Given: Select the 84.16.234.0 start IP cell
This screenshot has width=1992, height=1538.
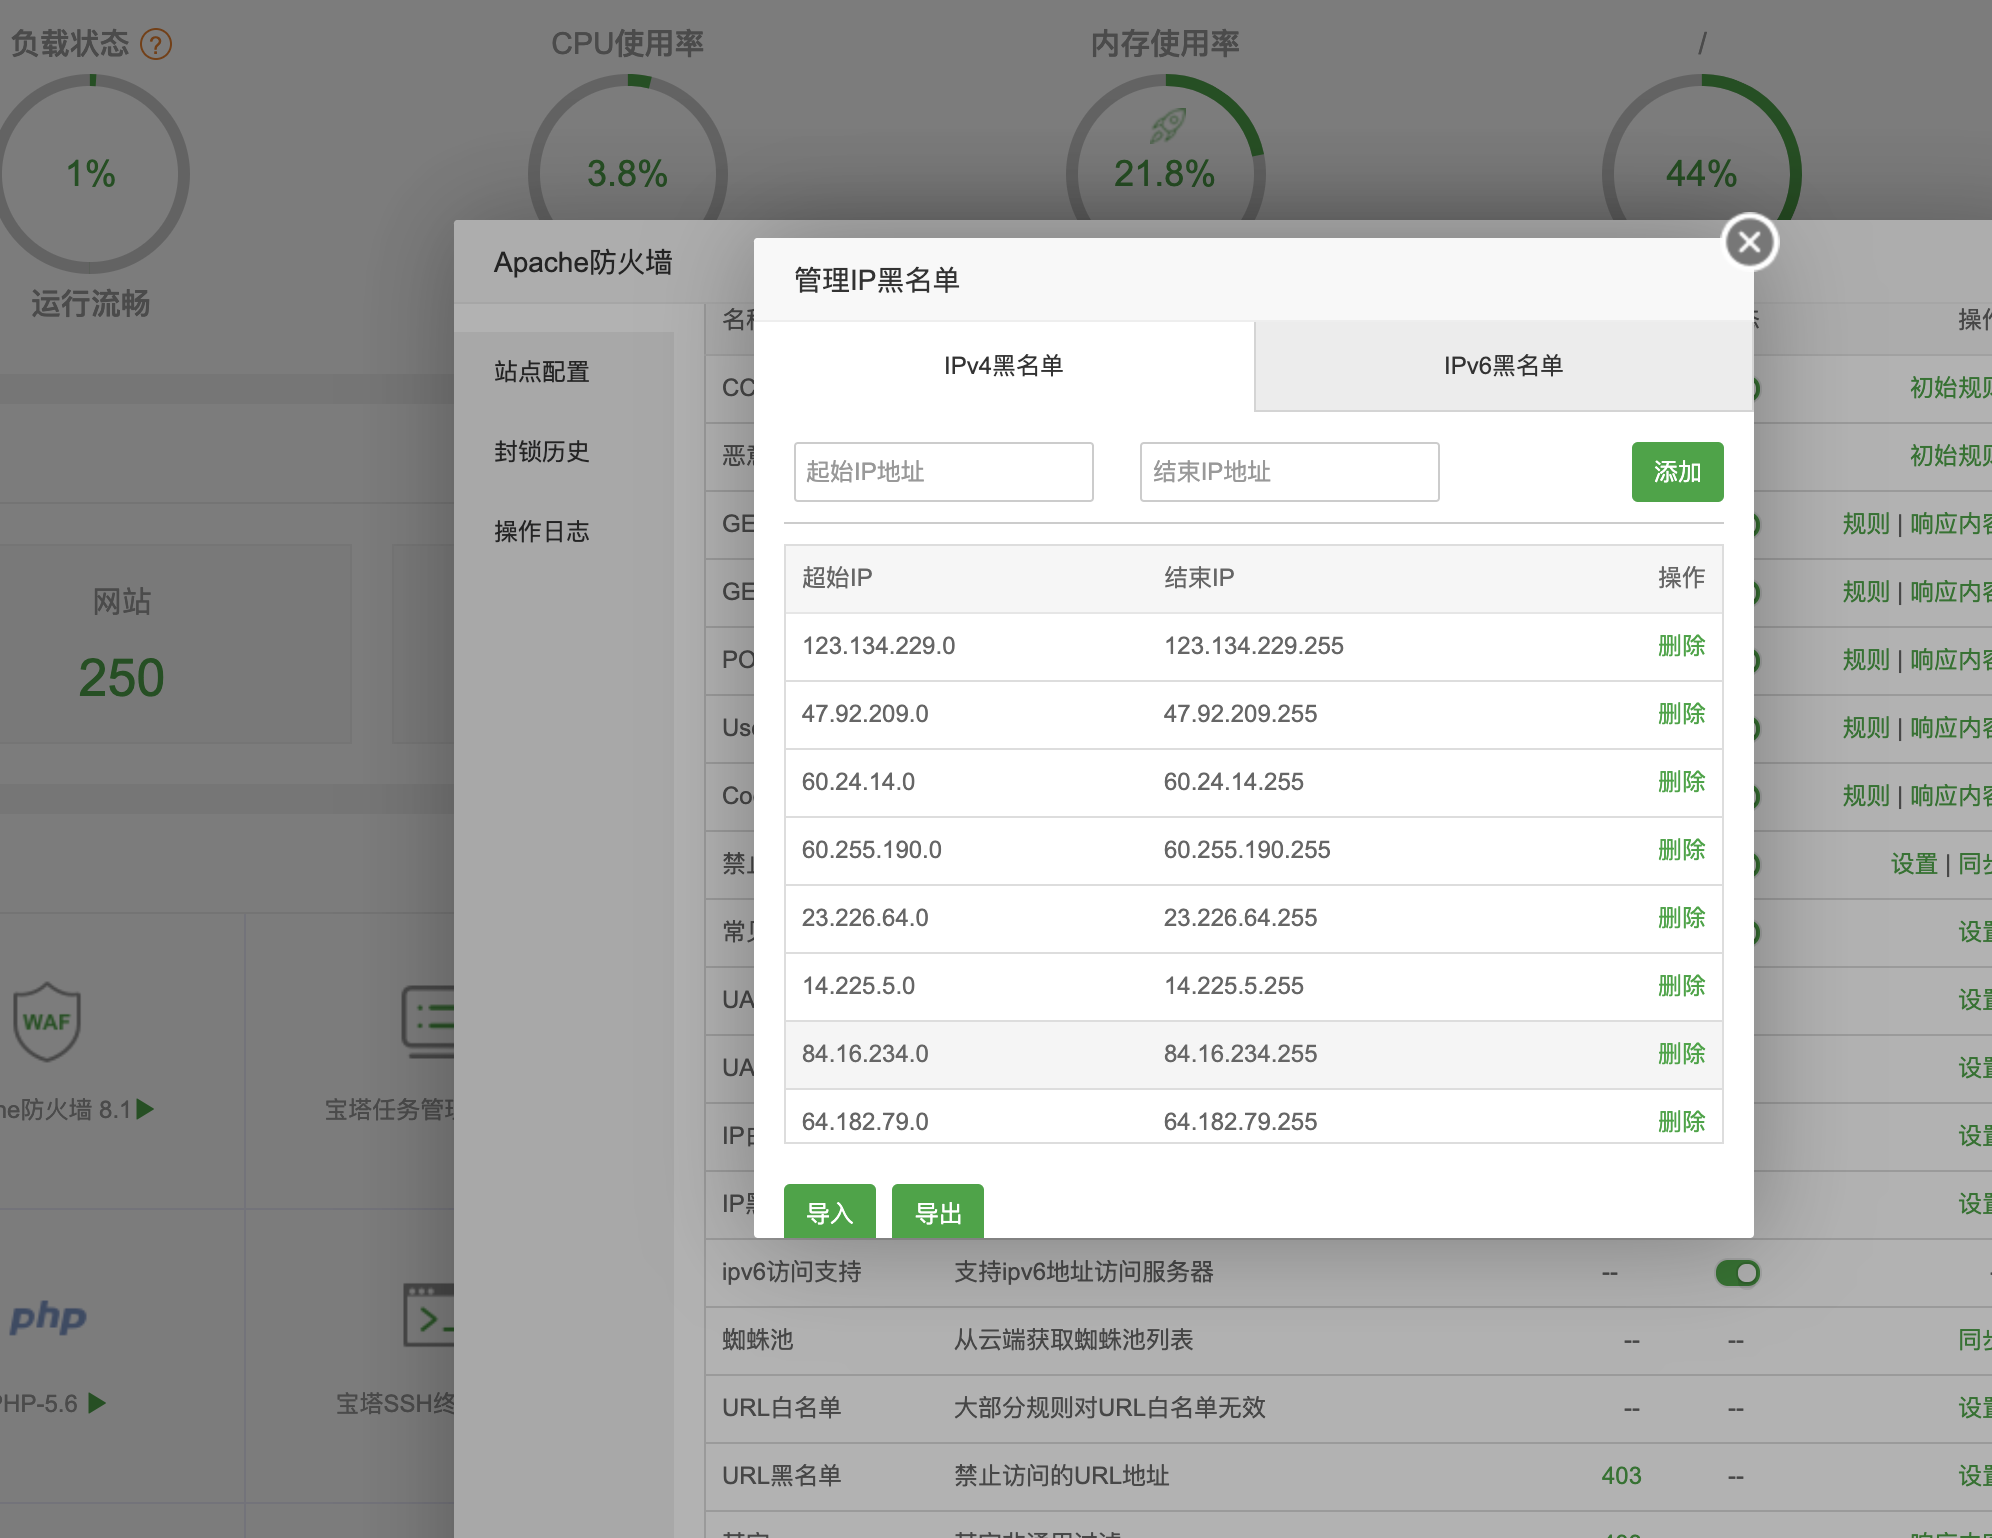Looking at the screenshot, I should pos(865,1054).
